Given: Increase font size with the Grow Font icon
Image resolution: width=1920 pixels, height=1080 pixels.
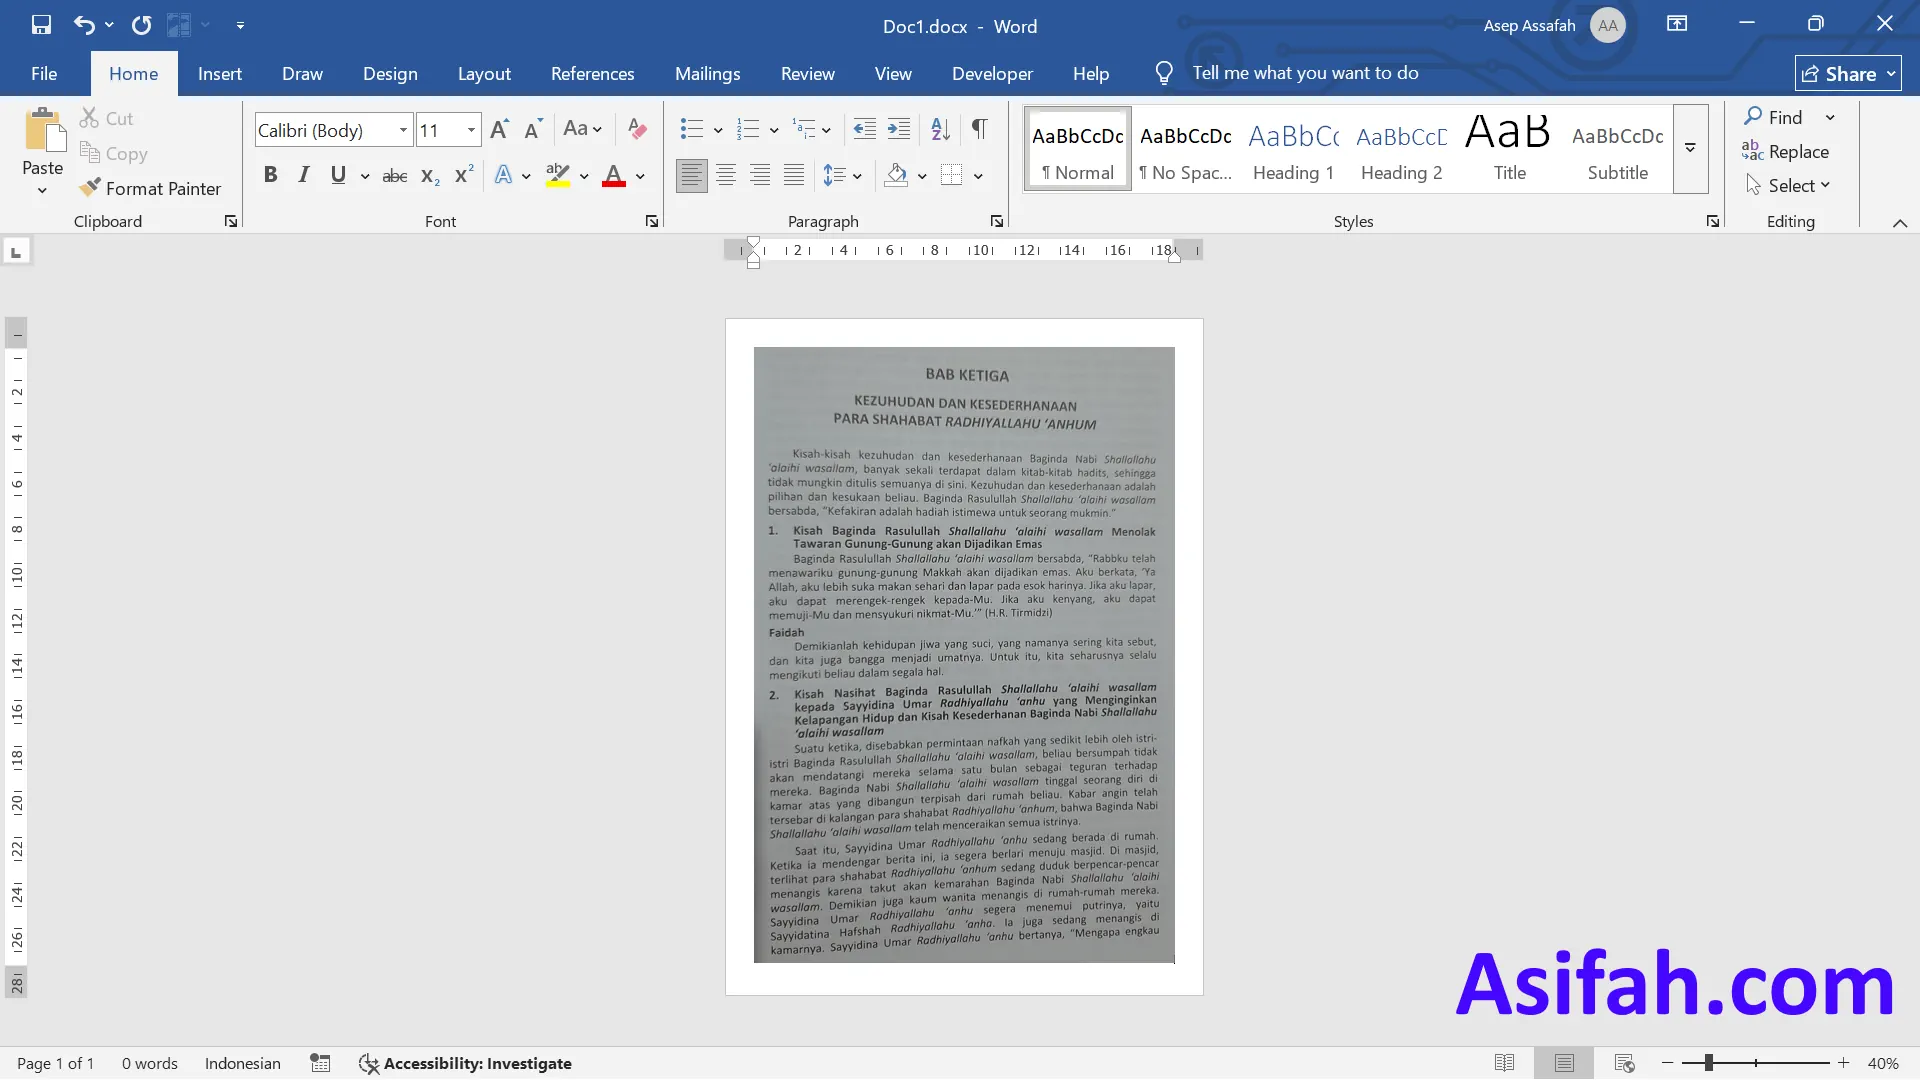Looking at the screenshot, I should tap(500, 129).
